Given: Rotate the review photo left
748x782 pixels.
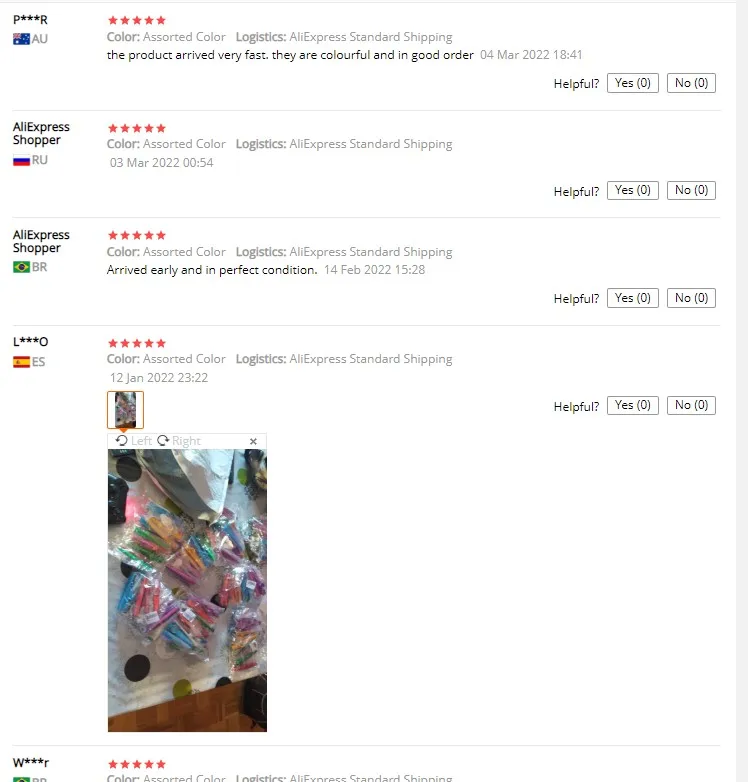Looking at the screenshot, I should [x=134, y=441].
